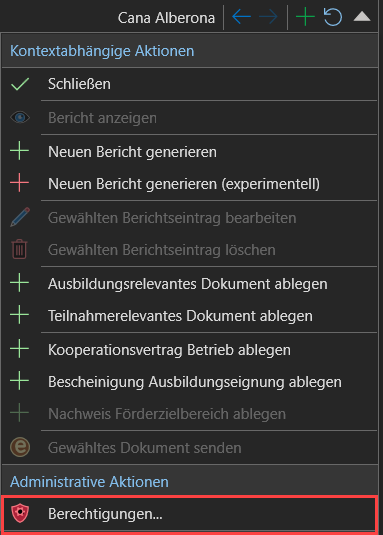The width and height of the screenshot is (383, 535).
Task: Click the green plus icon in header
Action: [x=305, y=17]
